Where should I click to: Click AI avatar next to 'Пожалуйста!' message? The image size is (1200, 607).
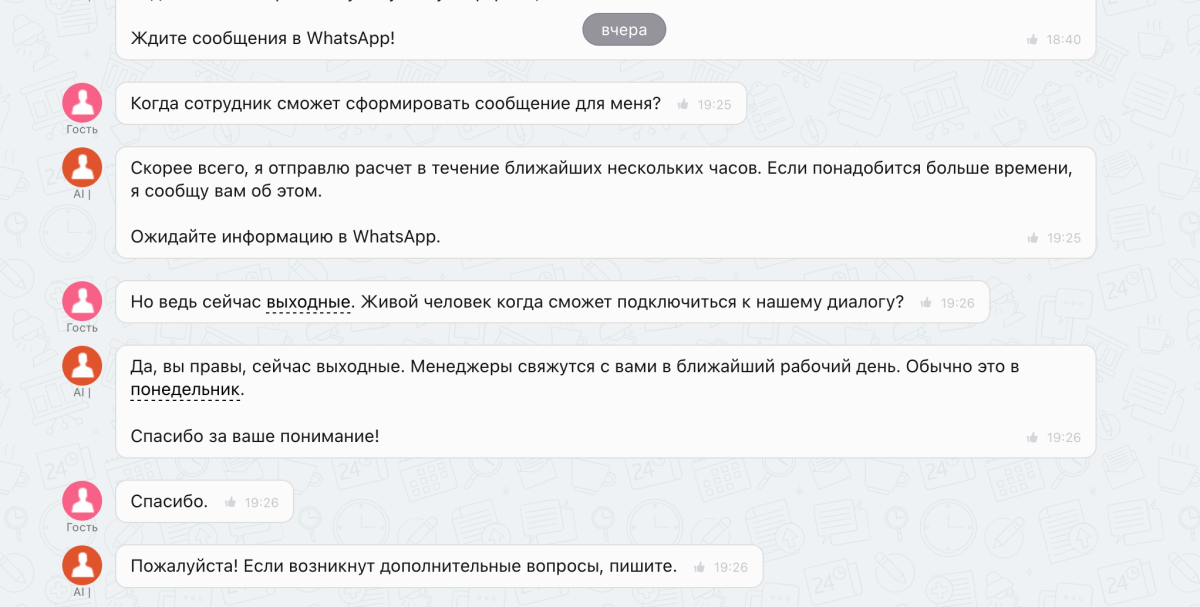[x=82, y=565]
